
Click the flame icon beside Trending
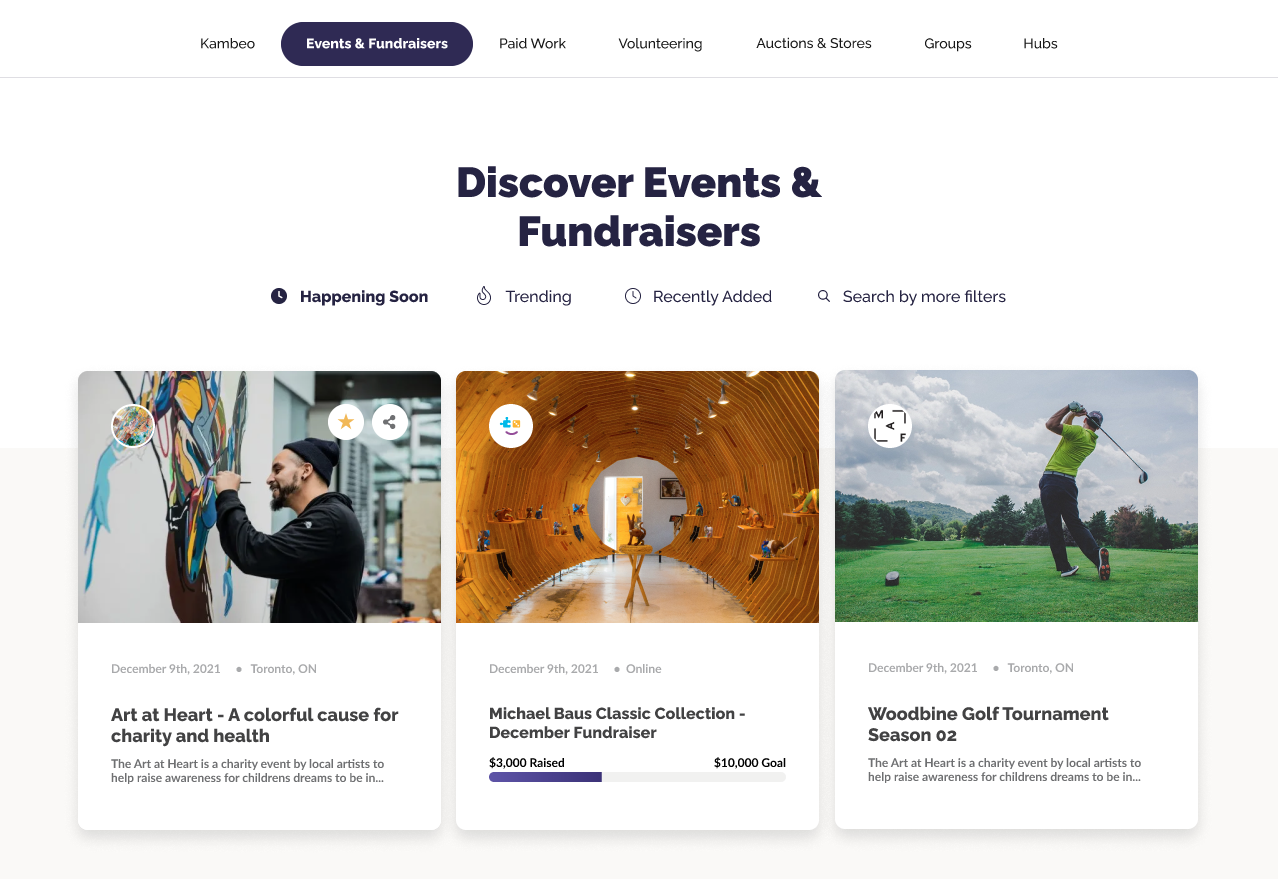484,296
